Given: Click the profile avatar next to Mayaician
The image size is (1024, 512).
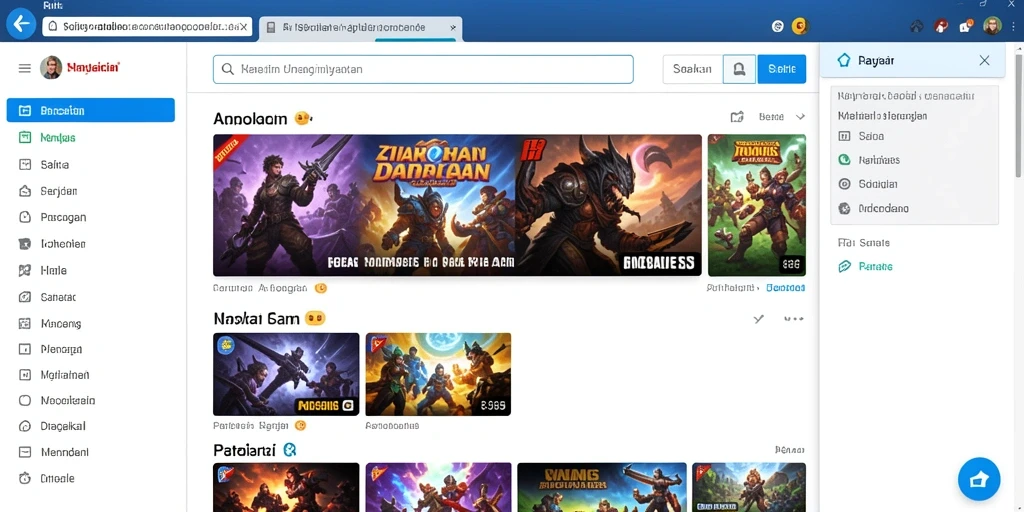Looking at the screenshot, I should point(51,67).
